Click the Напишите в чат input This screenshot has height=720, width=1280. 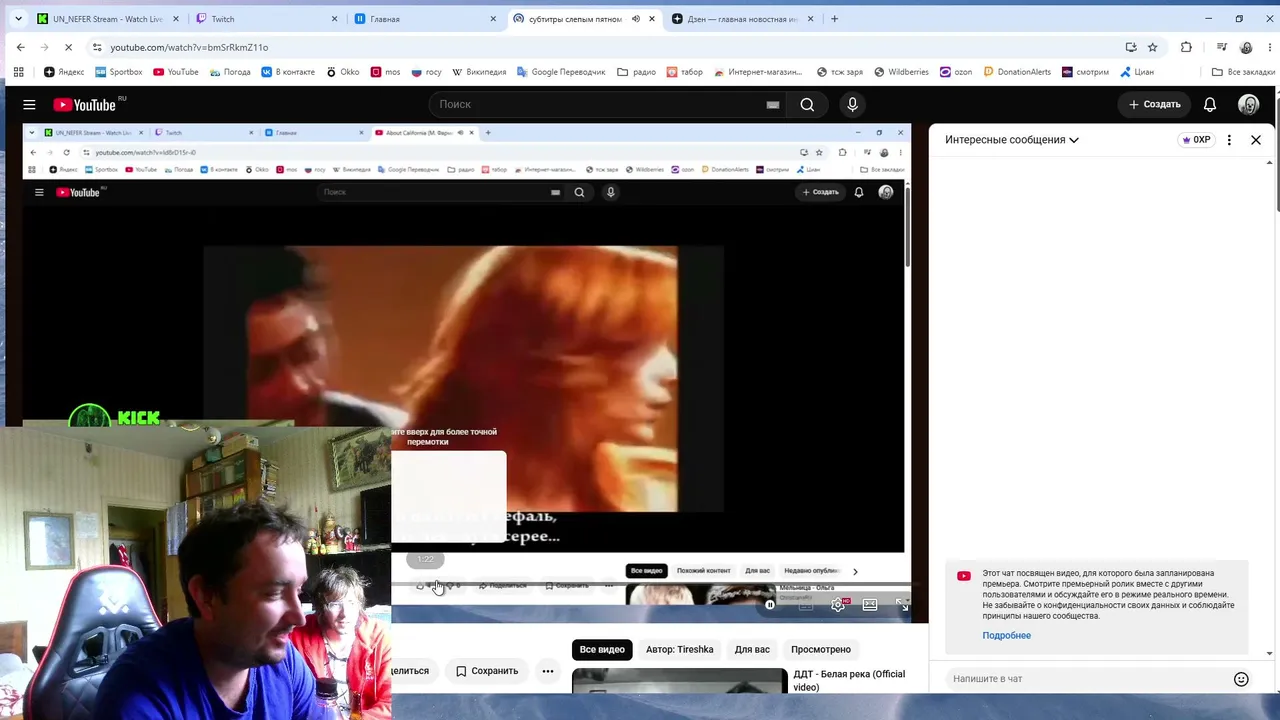(1087, 679)
